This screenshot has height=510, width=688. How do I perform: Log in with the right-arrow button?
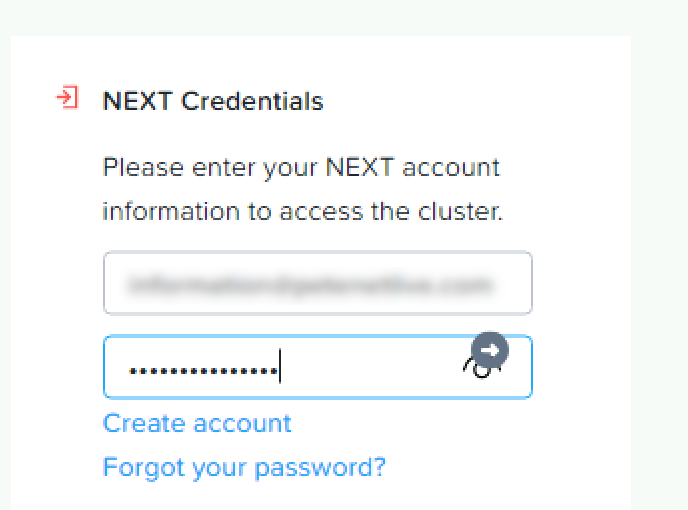coord(490,350)
